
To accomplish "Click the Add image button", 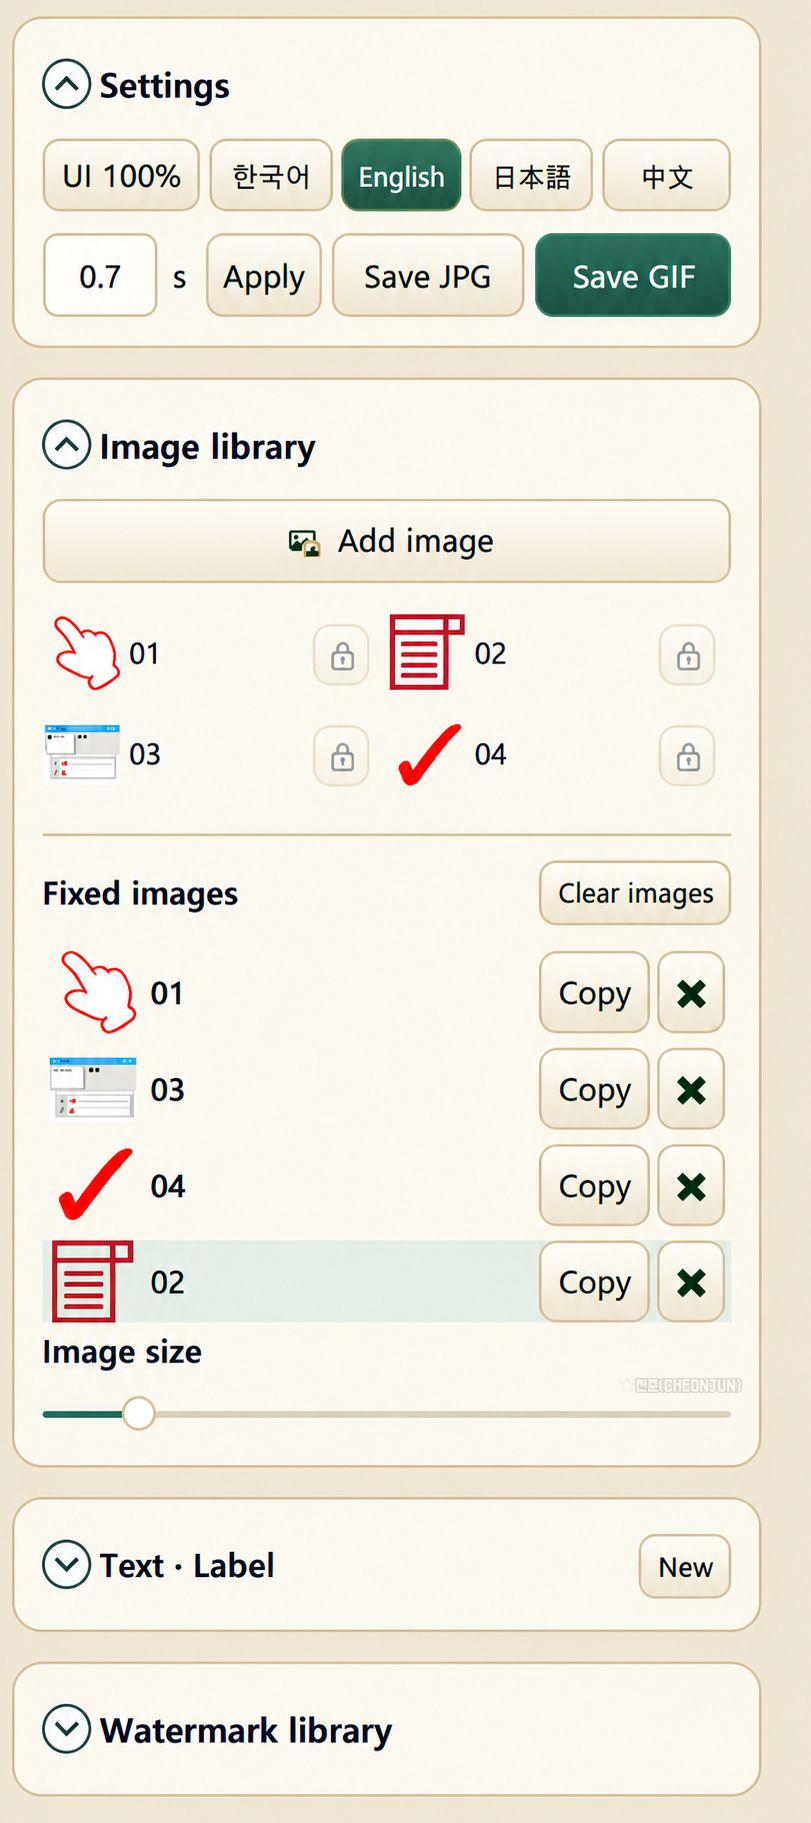I will (x=387, y=541).
